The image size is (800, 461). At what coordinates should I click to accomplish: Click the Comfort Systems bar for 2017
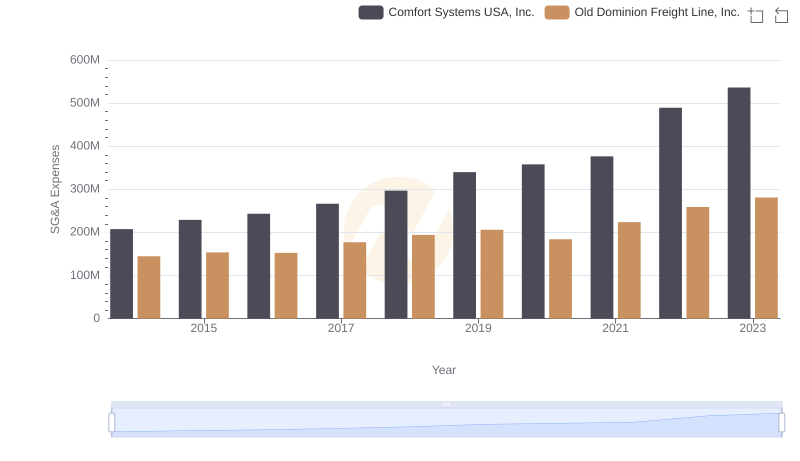coord(328,261)
